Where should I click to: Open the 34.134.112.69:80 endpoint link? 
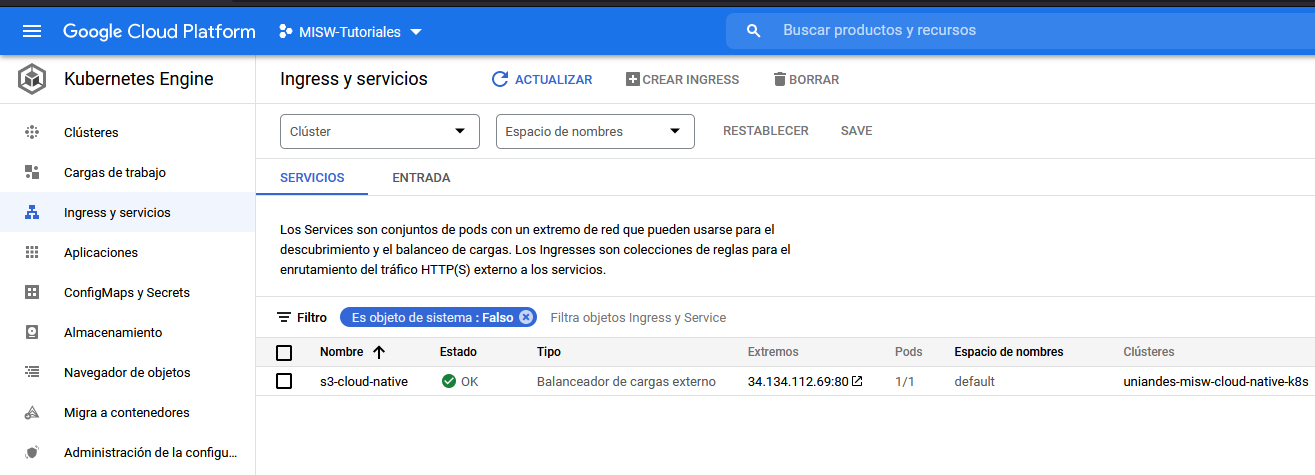pos(798,381)
